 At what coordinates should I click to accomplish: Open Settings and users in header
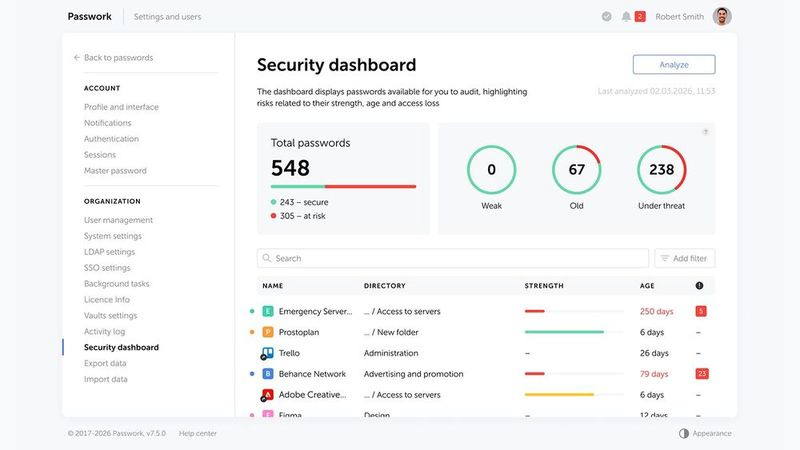tap(167, 17)
